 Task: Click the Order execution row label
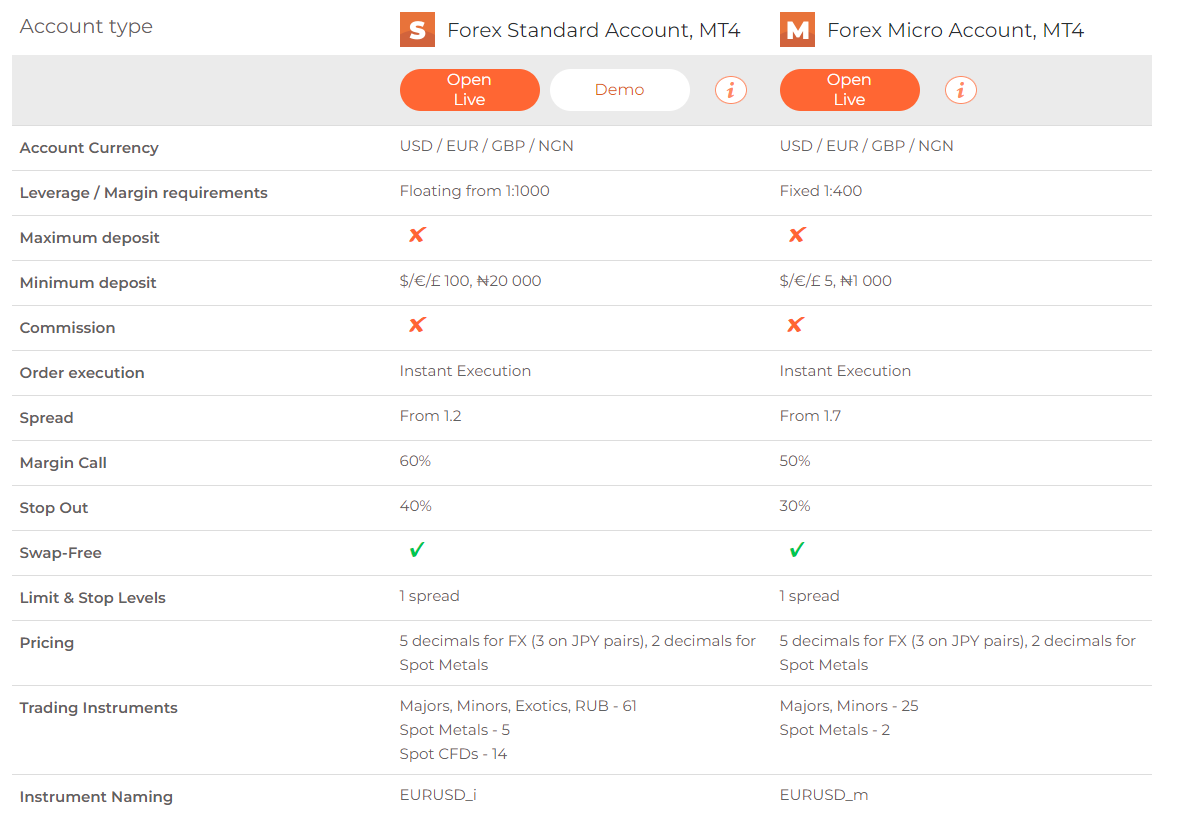tap(82, 372)
